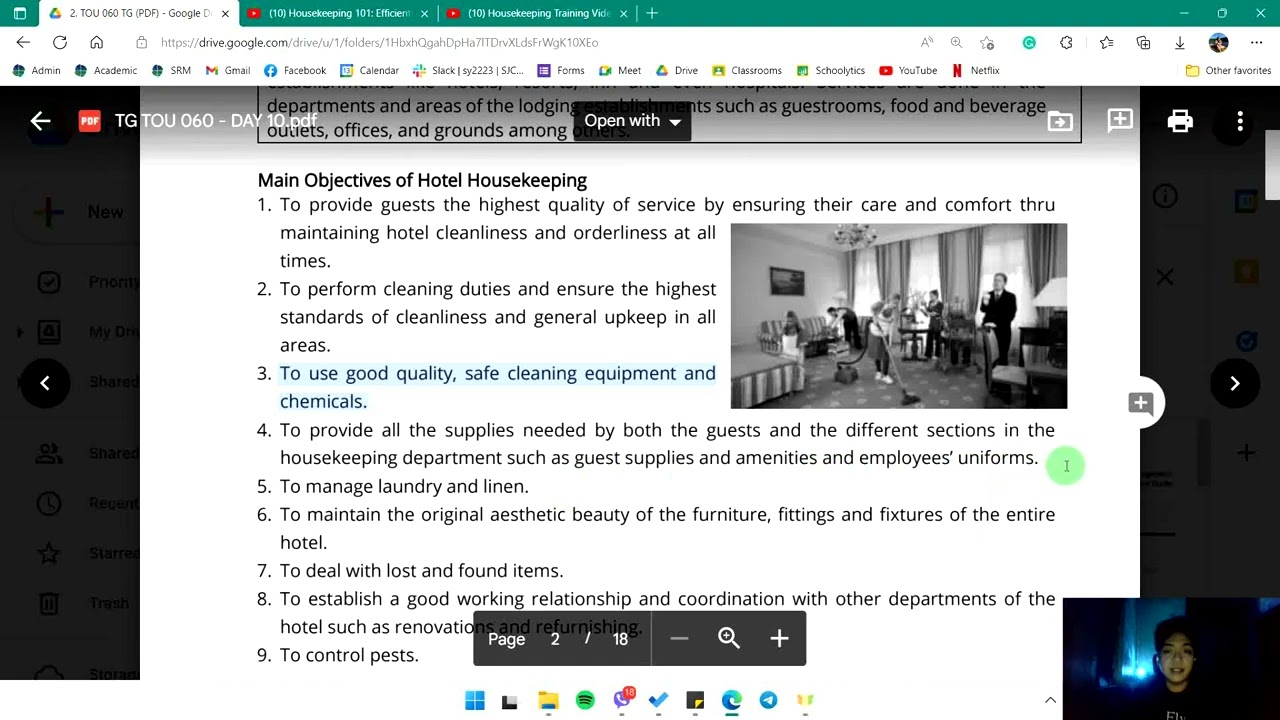Switch to Housekeeping Training Video tab
The width and height of the screenshot is (1280, 720).
click(x=538, y=13)
